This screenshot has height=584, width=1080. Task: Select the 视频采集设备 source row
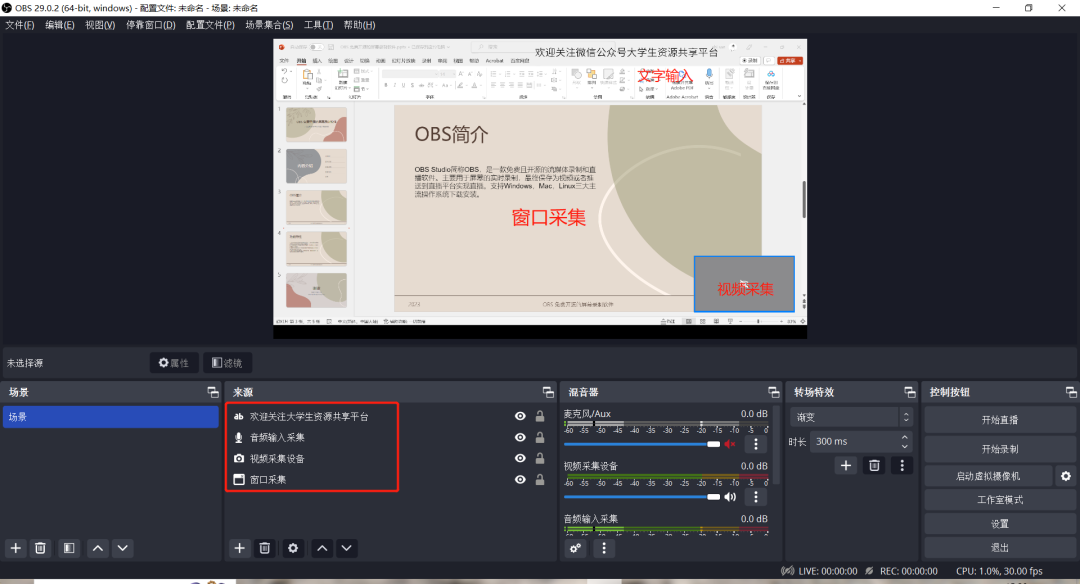pos(389,458)
